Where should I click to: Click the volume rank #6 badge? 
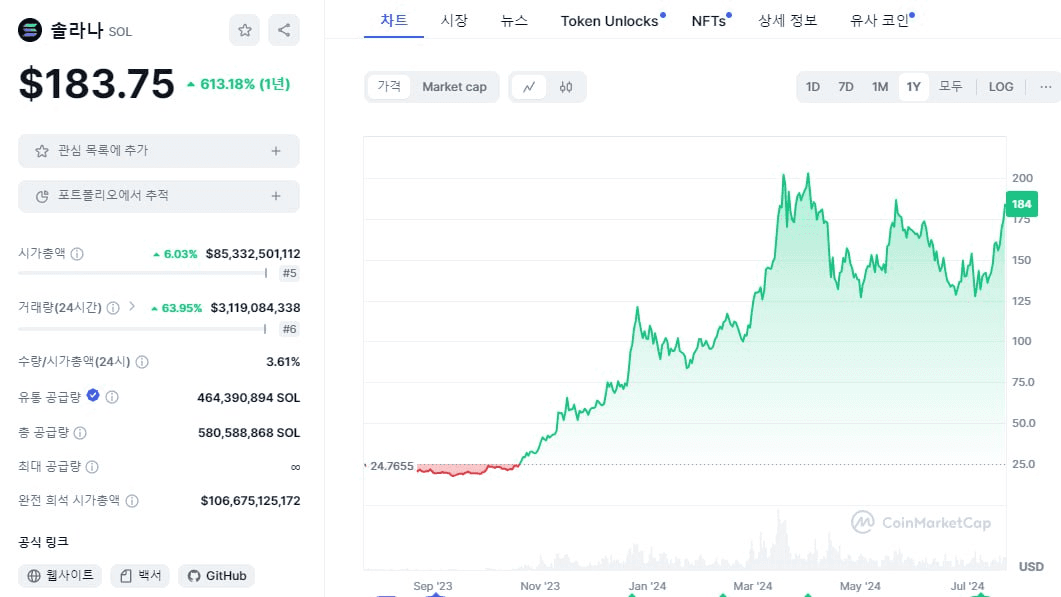pos(290,329)
